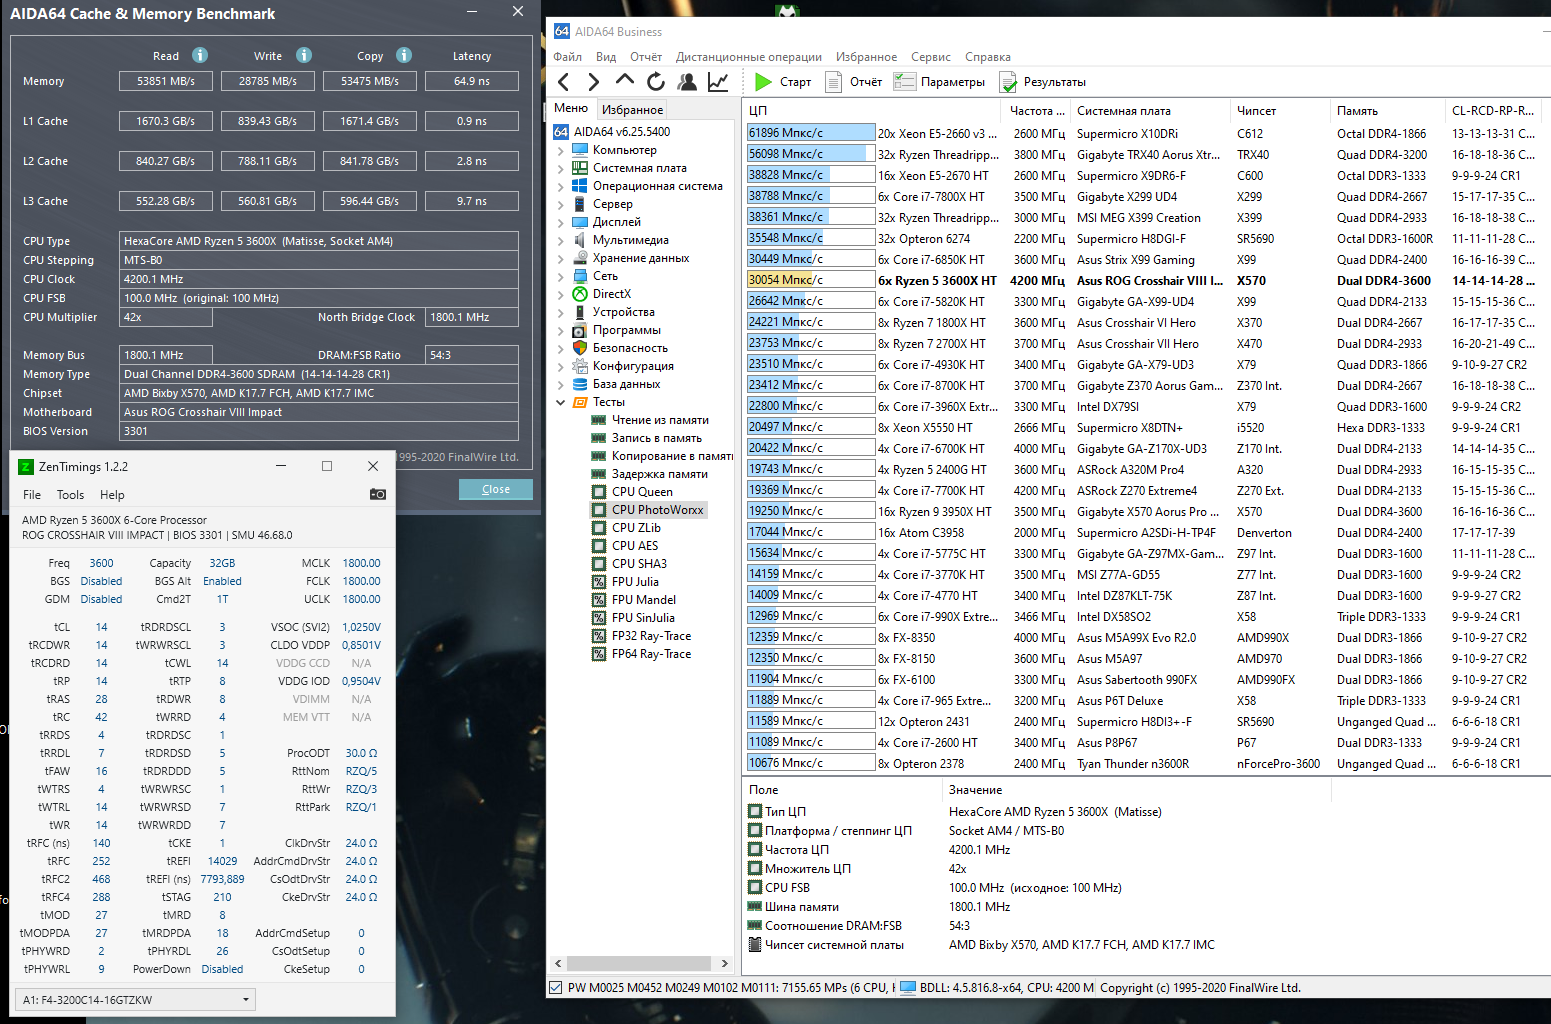This screenshot has height=1024, width=1551.
Task: Open FPU SinJulia benchmark in tree
Action: click(643, 618)
